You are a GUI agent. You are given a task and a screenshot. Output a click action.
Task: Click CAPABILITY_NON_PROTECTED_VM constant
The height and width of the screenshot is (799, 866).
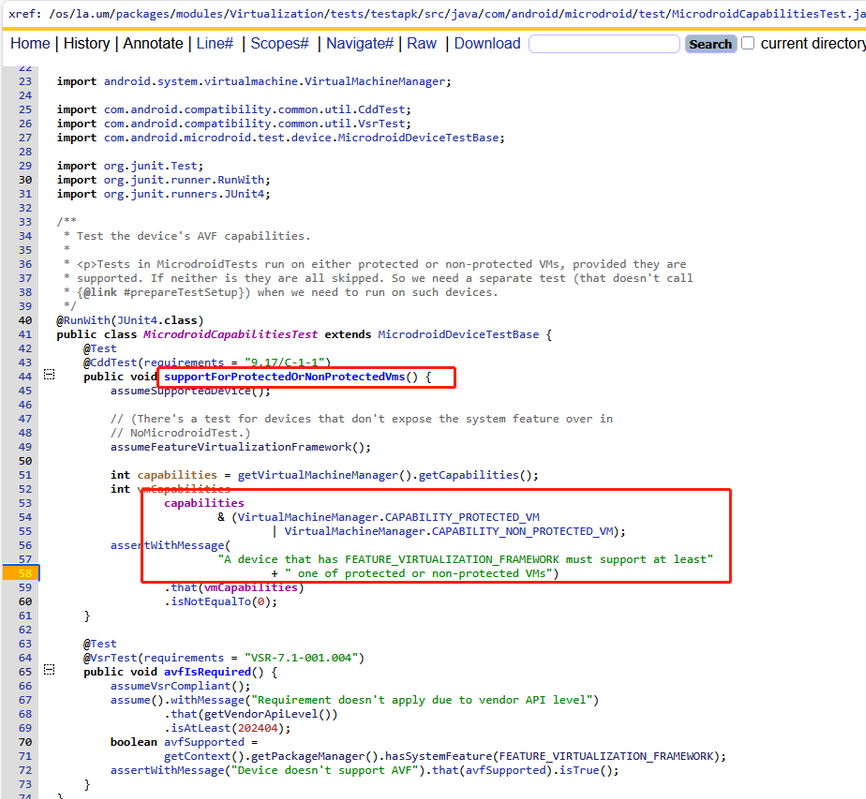pyautogui.click(x=522, y=532)
